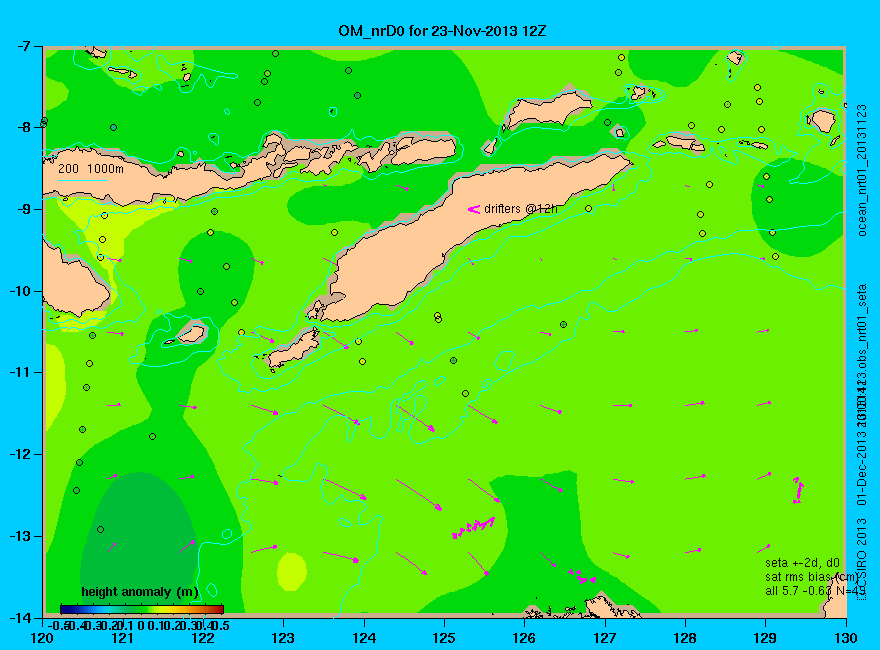Click the y-axis tick label '-11'

pyautogui.click(x=19, y=372)
